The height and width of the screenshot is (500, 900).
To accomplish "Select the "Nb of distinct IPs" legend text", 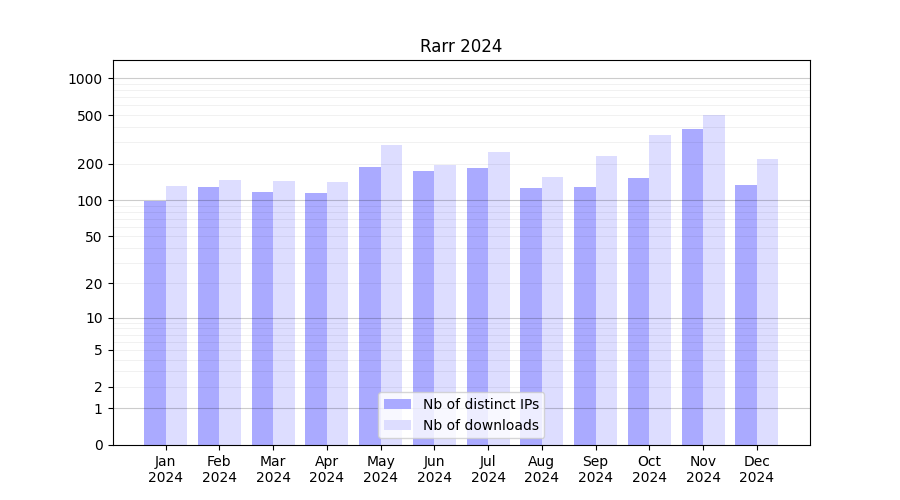I will click(x=480, y=404).
